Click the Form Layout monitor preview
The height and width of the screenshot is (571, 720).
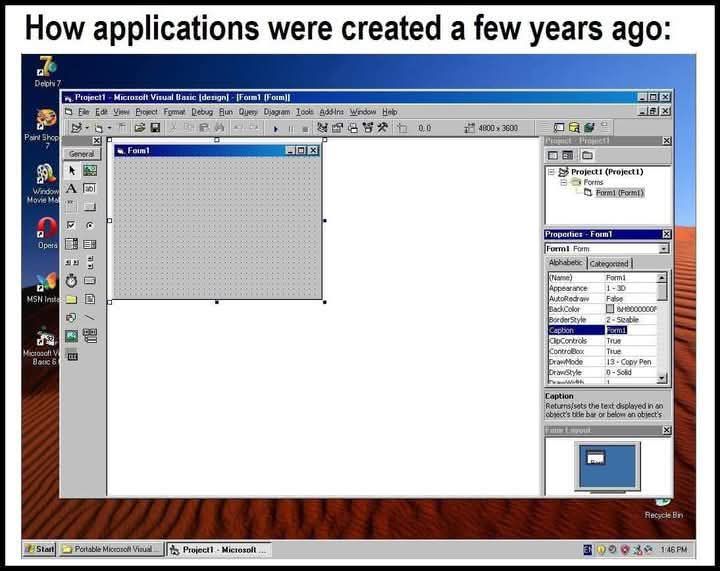click(608, 467)
